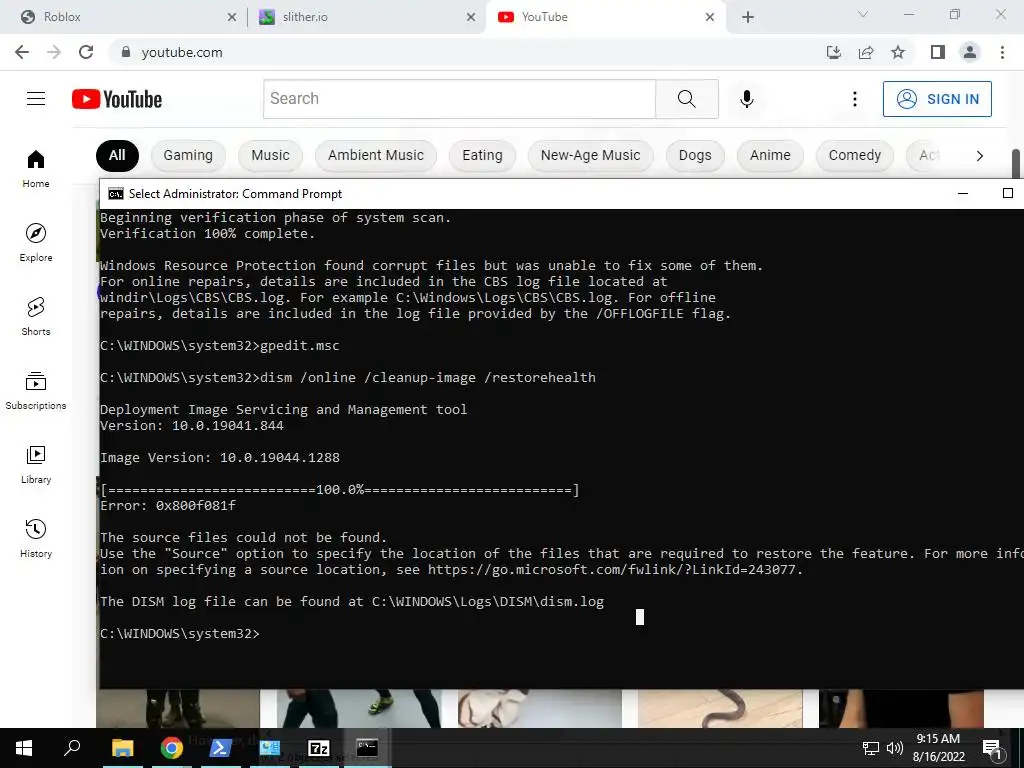Select the Comedy category chip
Image resolution: width=1024 pixels, height=768 pixels.
tap(854, 155)
